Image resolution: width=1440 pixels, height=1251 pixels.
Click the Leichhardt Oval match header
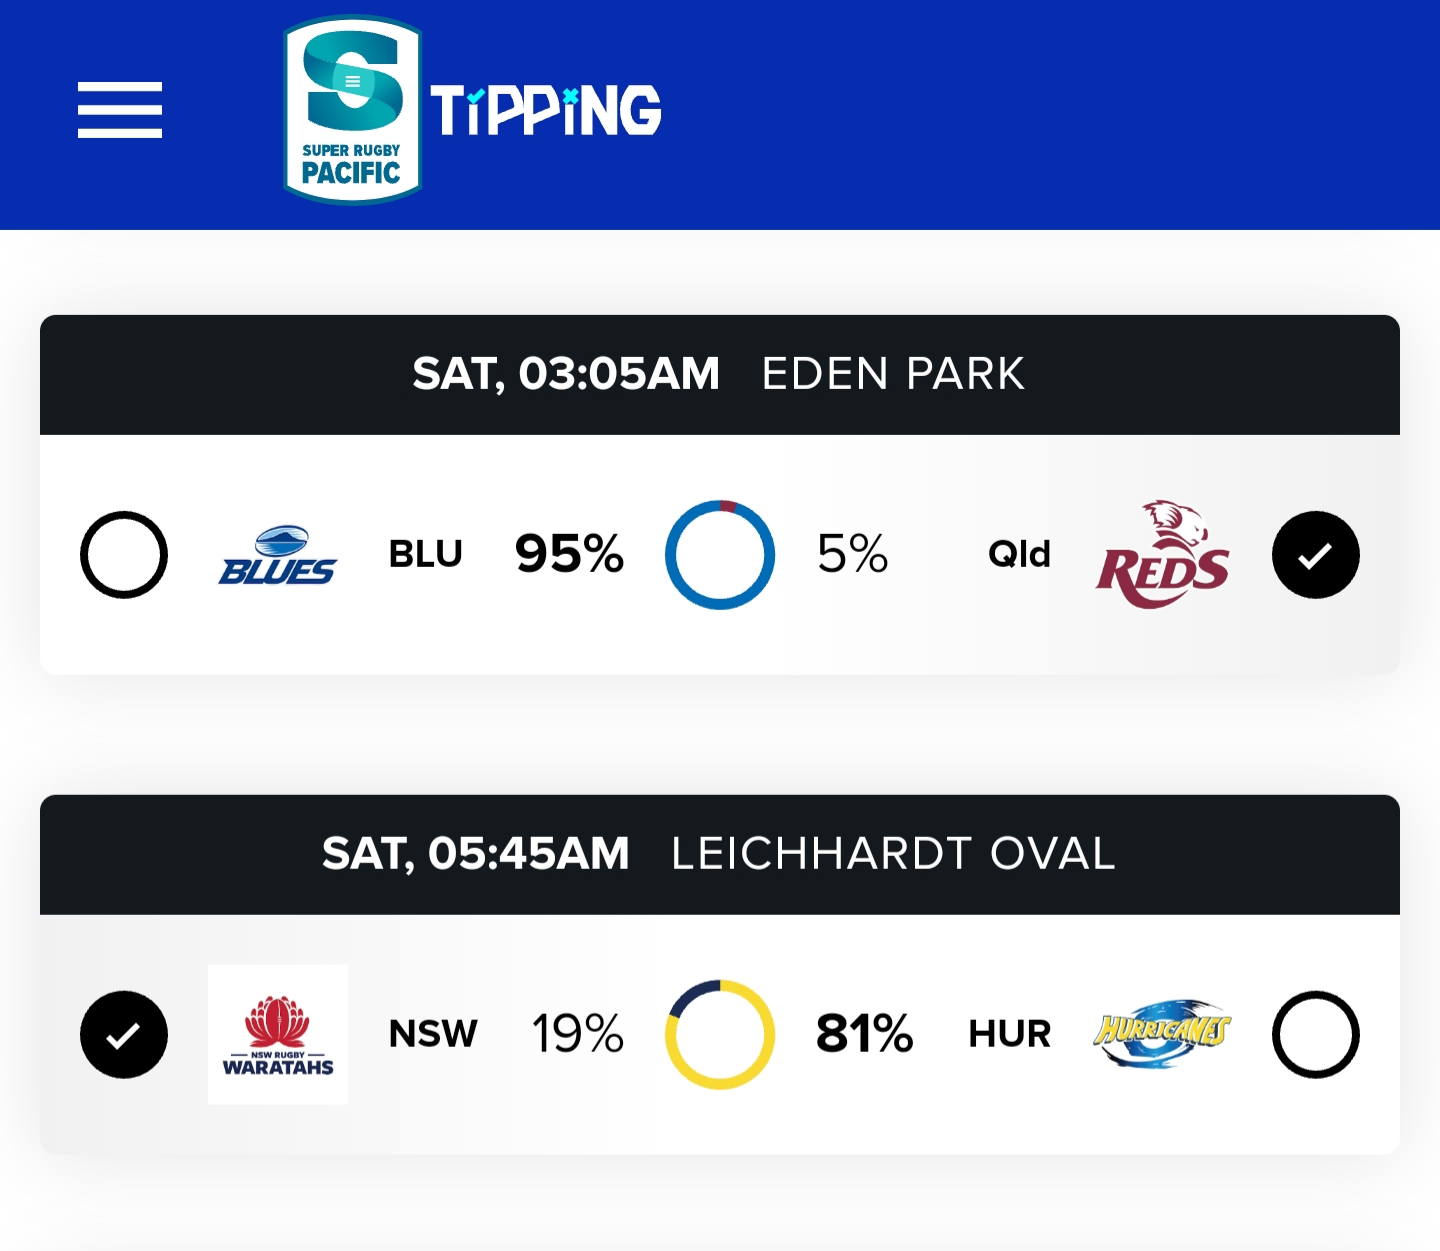coord(720,855)
